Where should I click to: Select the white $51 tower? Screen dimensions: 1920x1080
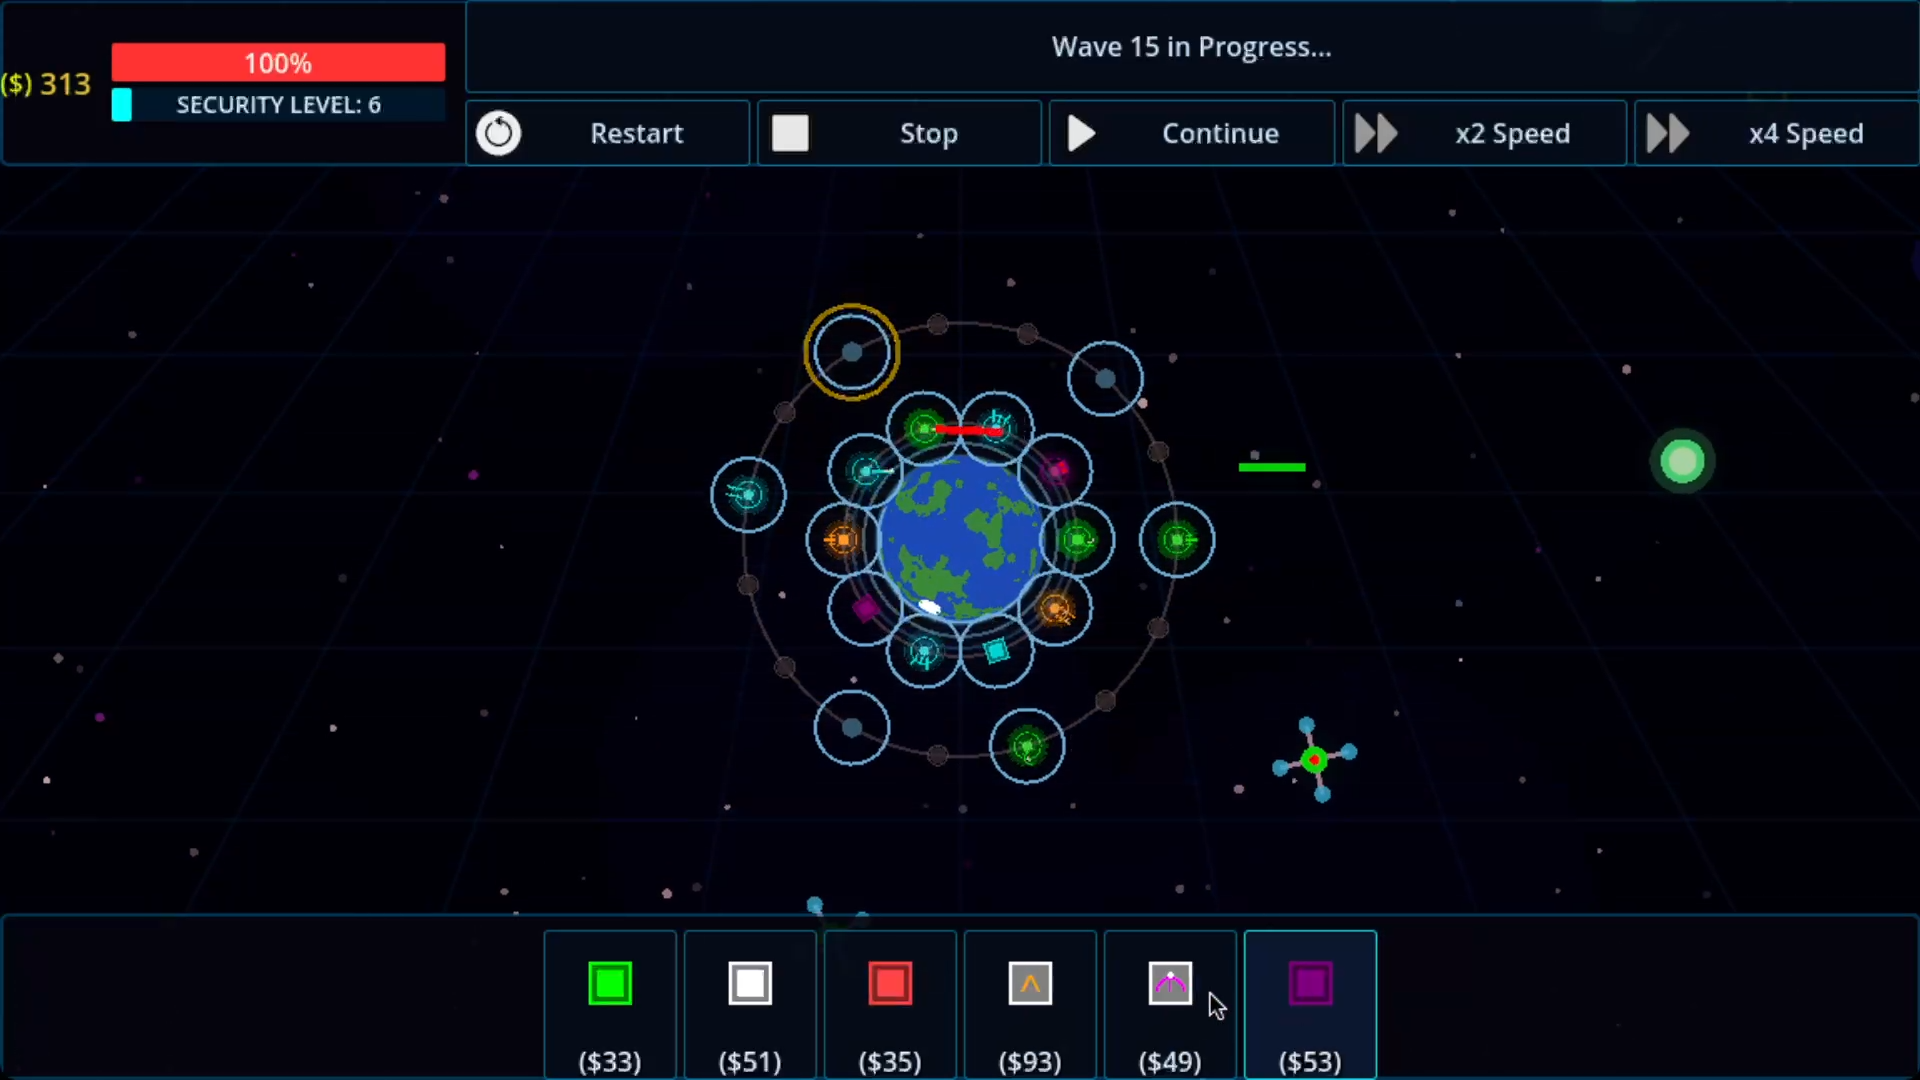750,985
